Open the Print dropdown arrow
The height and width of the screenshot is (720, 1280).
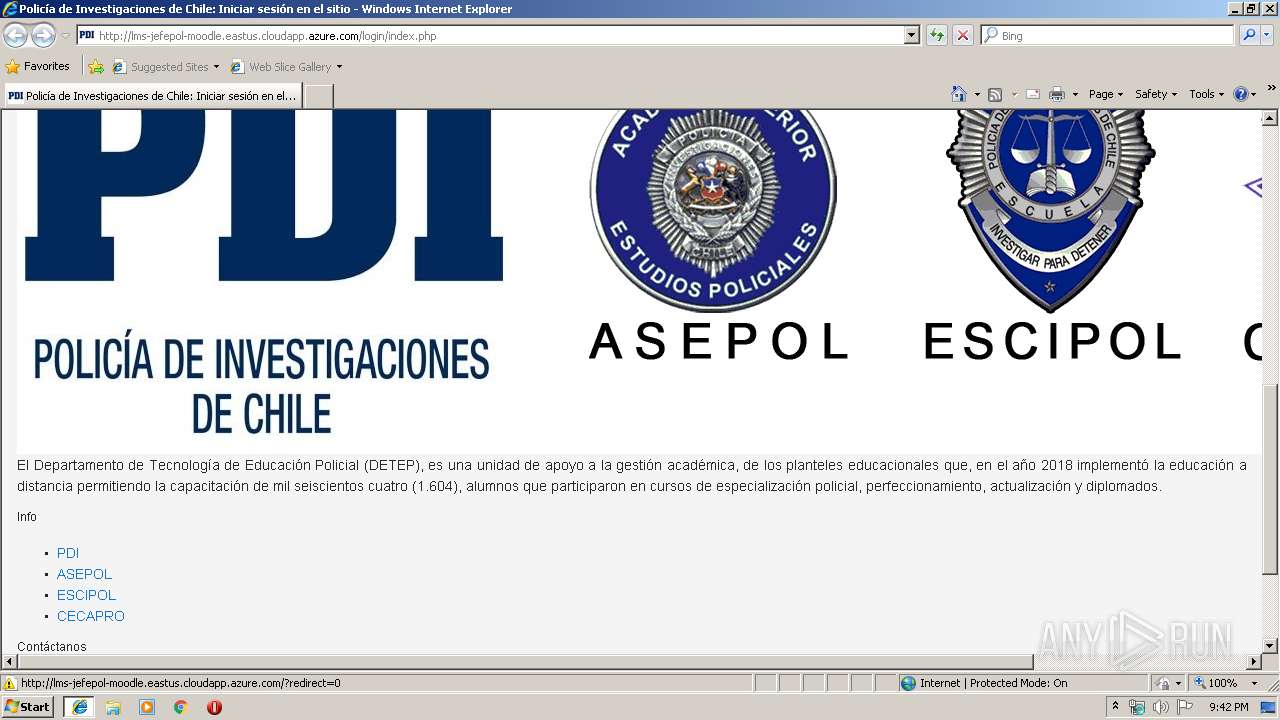1075,94
